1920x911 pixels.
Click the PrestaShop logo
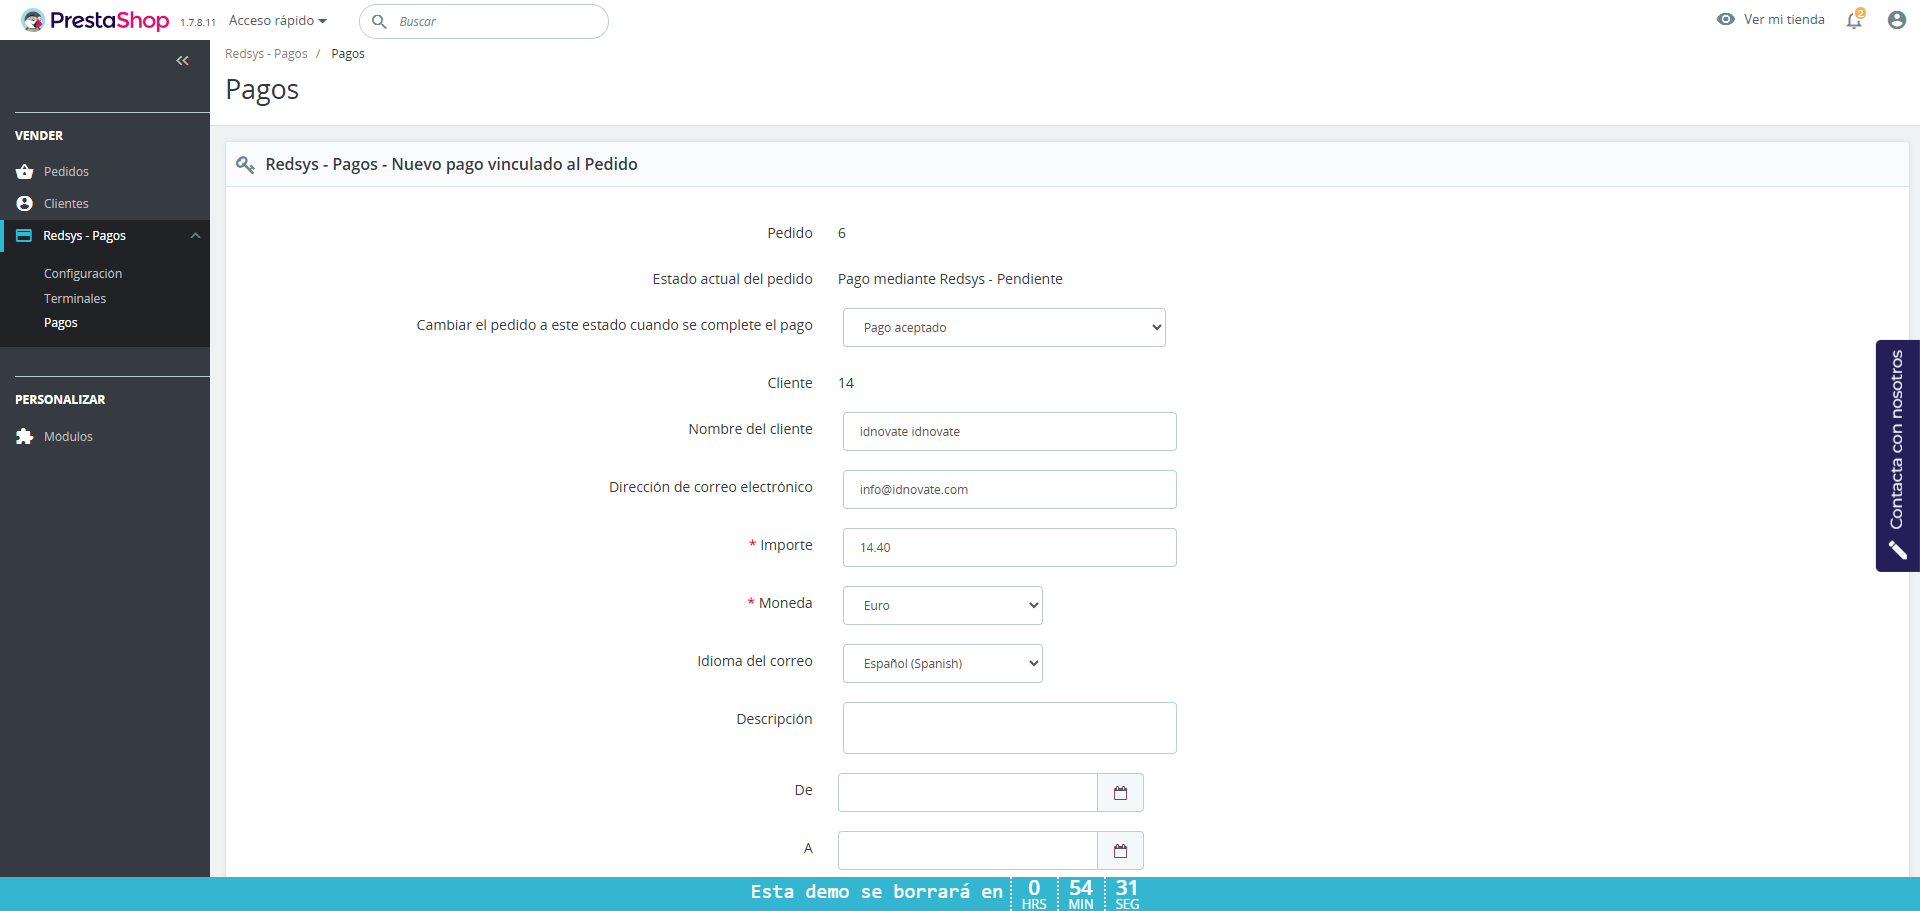(x=95, y=20)
